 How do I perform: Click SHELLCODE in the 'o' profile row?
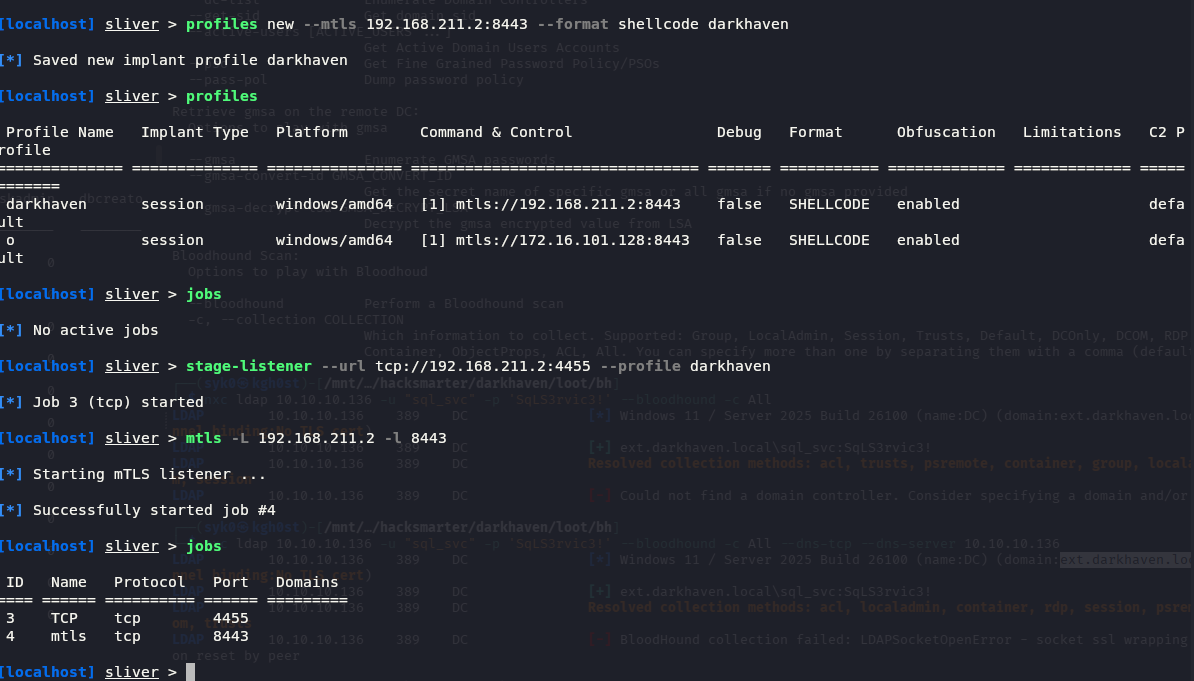(829, 240)
